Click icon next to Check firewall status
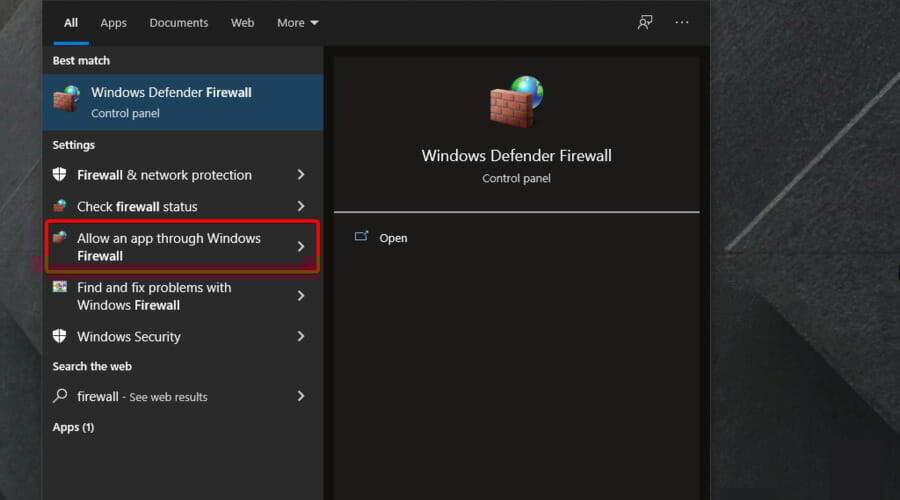Image resolution: width=900 pixels, height=500 pixels. click(59, 206)
